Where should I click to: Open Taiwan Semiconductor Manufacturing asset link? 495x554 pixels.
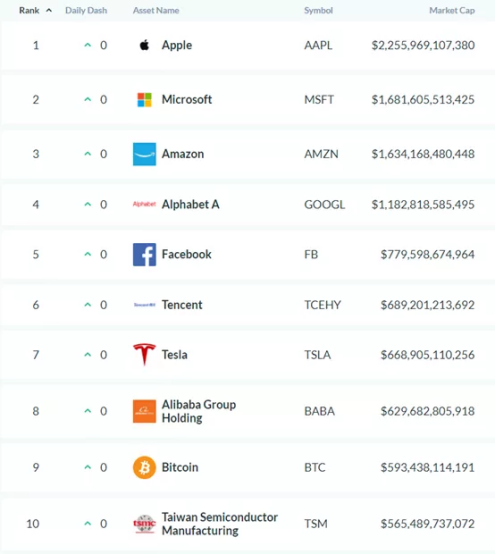(219, 524)
